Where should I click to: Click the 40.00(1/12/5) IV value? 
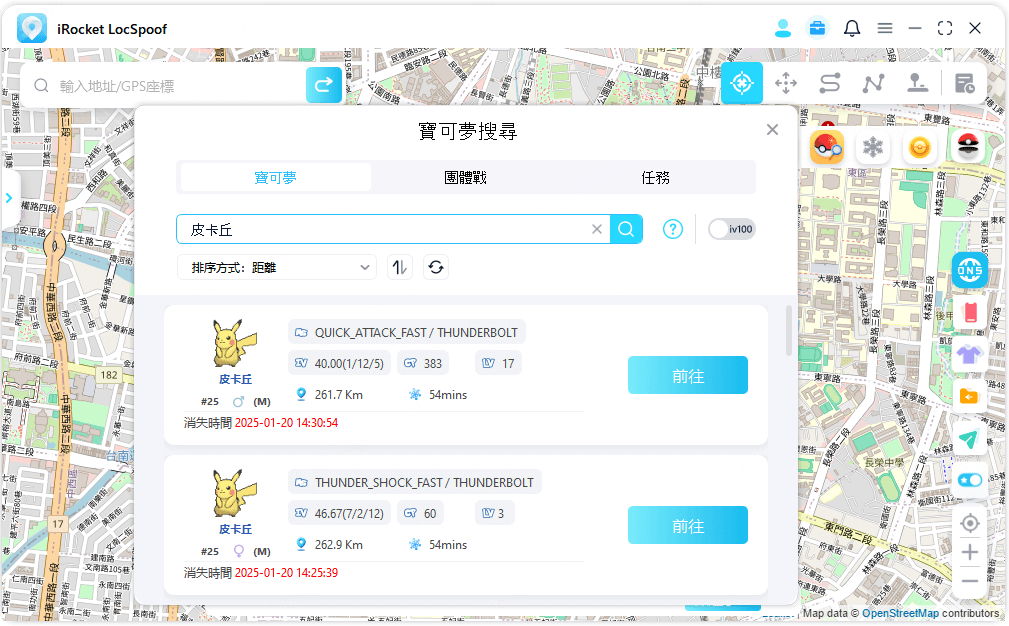[339, 364]
